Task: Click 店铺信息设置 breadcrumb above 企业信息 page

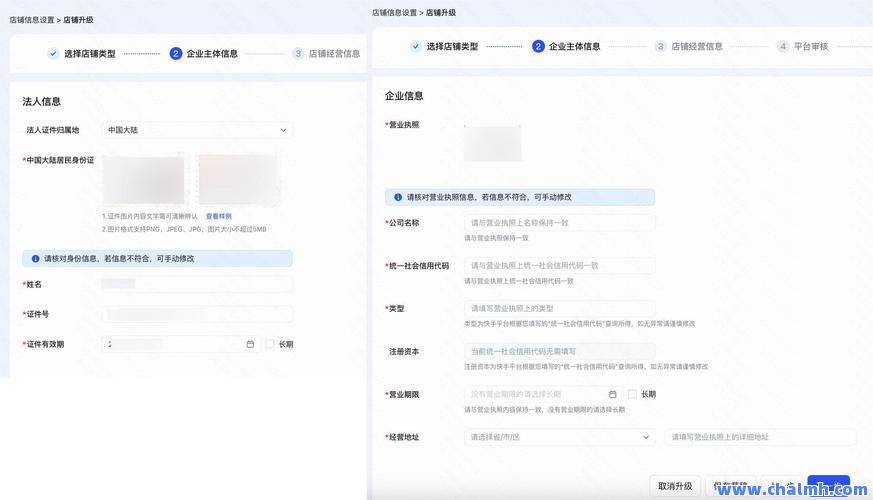Action: 394,12
